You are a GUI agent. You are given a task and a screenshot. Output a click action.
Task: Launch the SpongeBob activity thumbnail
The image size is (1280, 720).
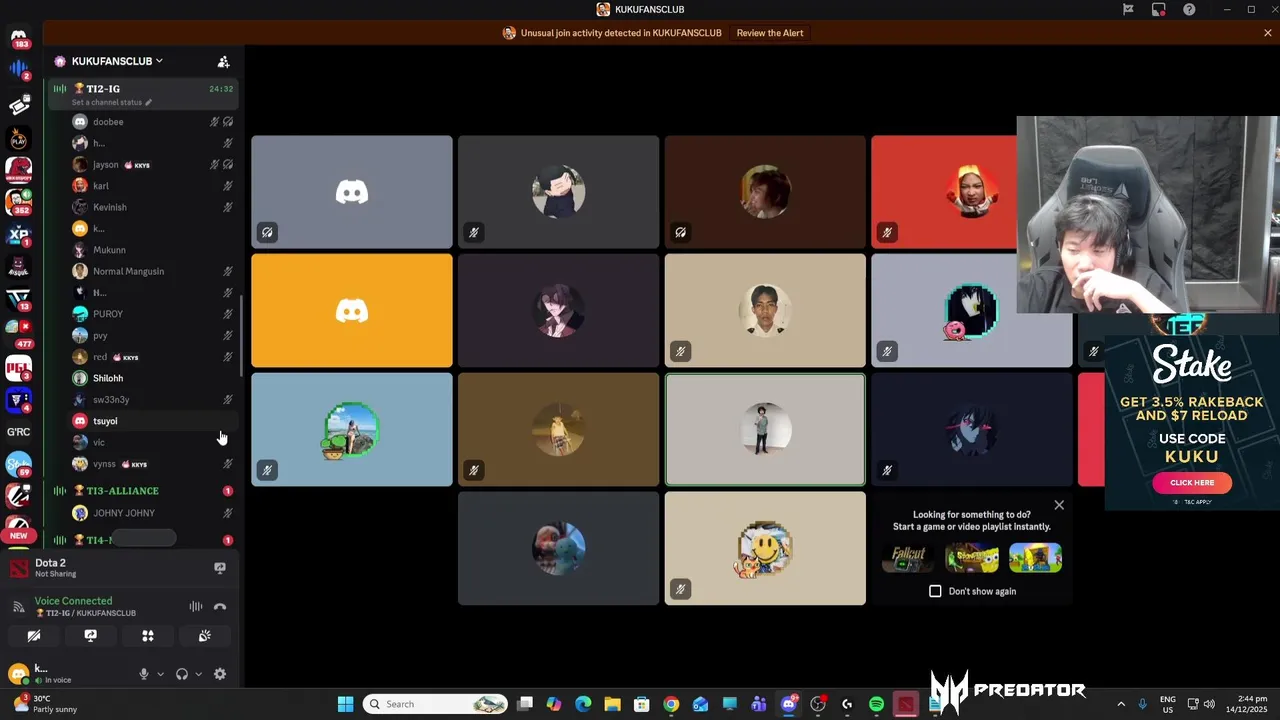tap(972, 558)
